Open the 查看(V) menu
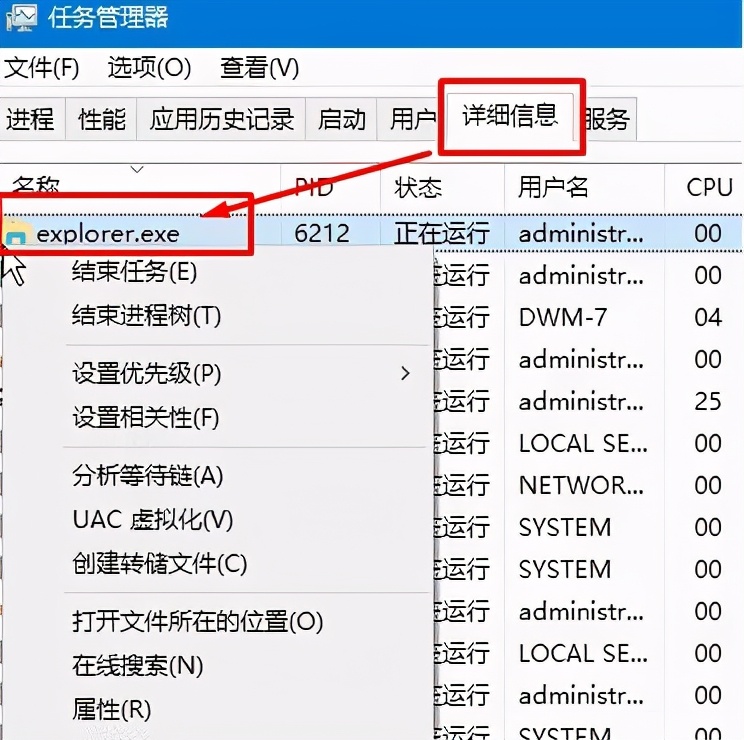The width and height of the screenshot is (744, 740). coord(259,68)
